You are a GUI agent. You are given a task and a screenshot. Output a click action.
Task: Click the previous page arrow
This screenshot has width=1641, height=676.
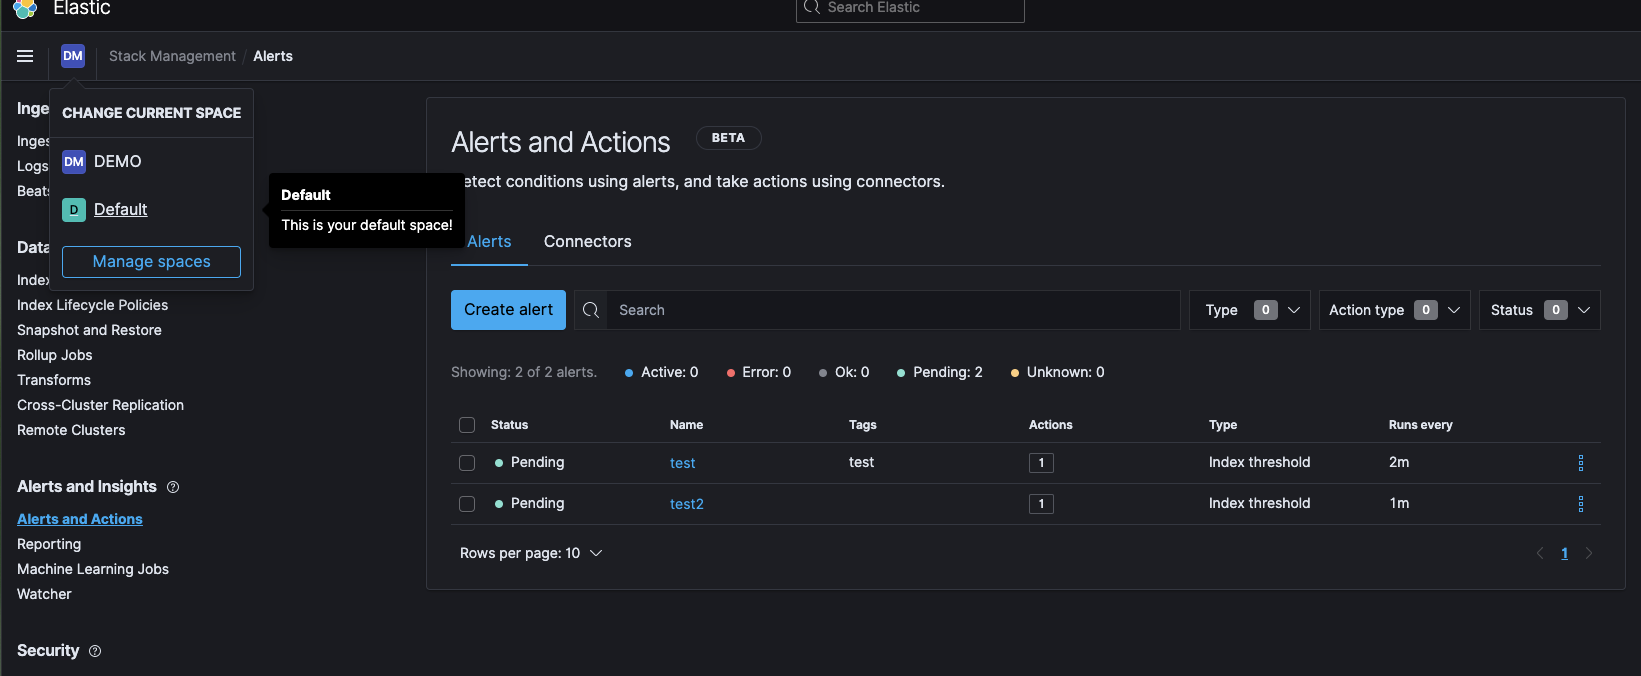(x=1540, y=553)
